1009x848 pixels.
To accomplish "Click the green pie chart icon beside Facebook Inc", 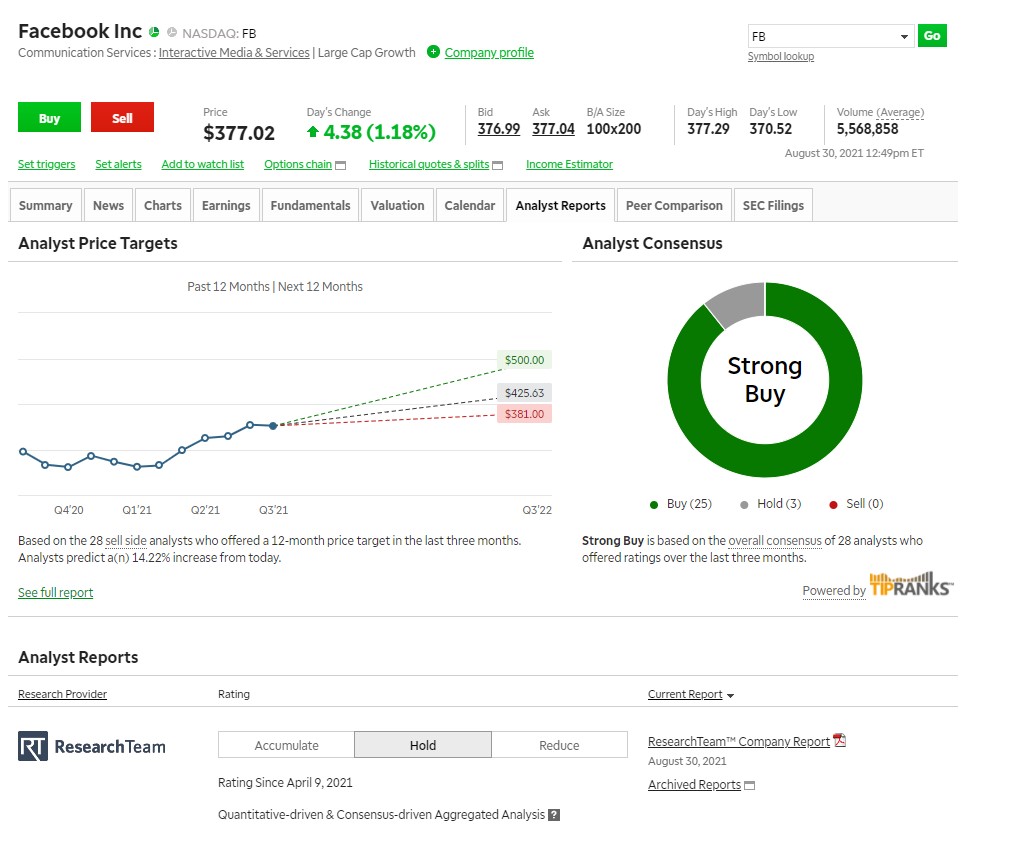I will [x=154, y=32].
